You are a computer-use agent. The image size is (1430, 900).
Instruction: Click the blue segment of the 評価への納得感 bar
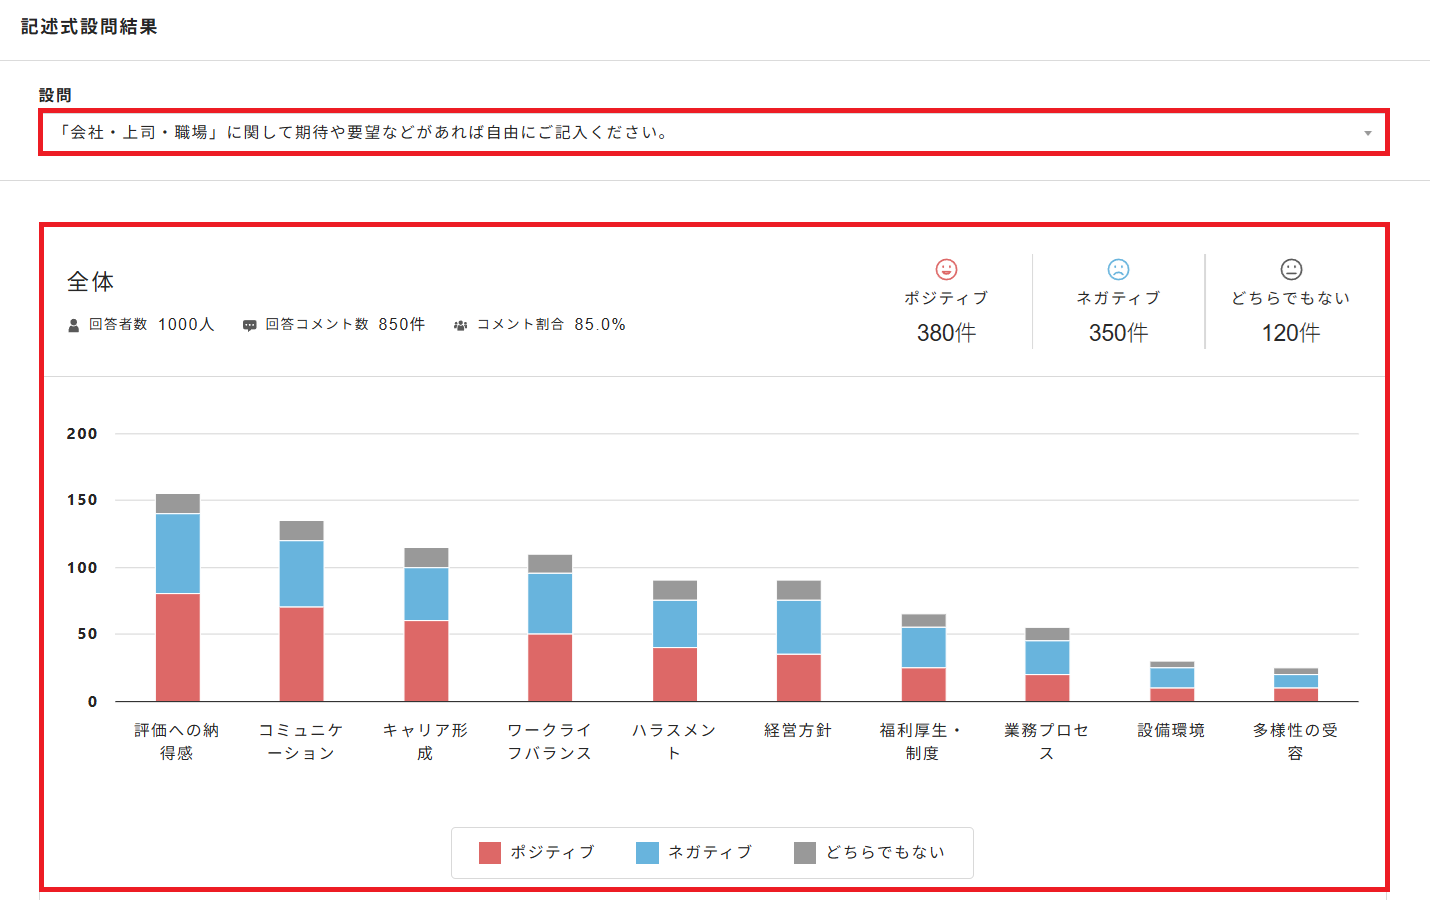(178, 554)
